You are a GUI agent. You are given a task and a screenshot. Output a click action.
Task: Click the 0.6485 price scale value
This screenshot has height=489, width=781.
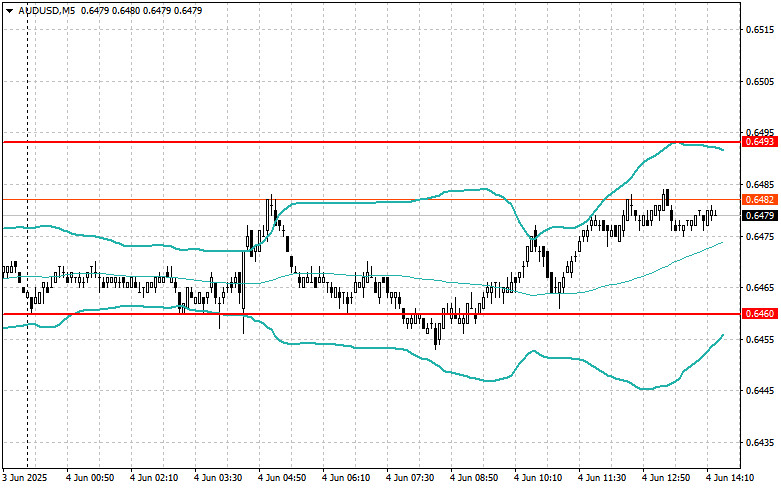pos(760,185)
